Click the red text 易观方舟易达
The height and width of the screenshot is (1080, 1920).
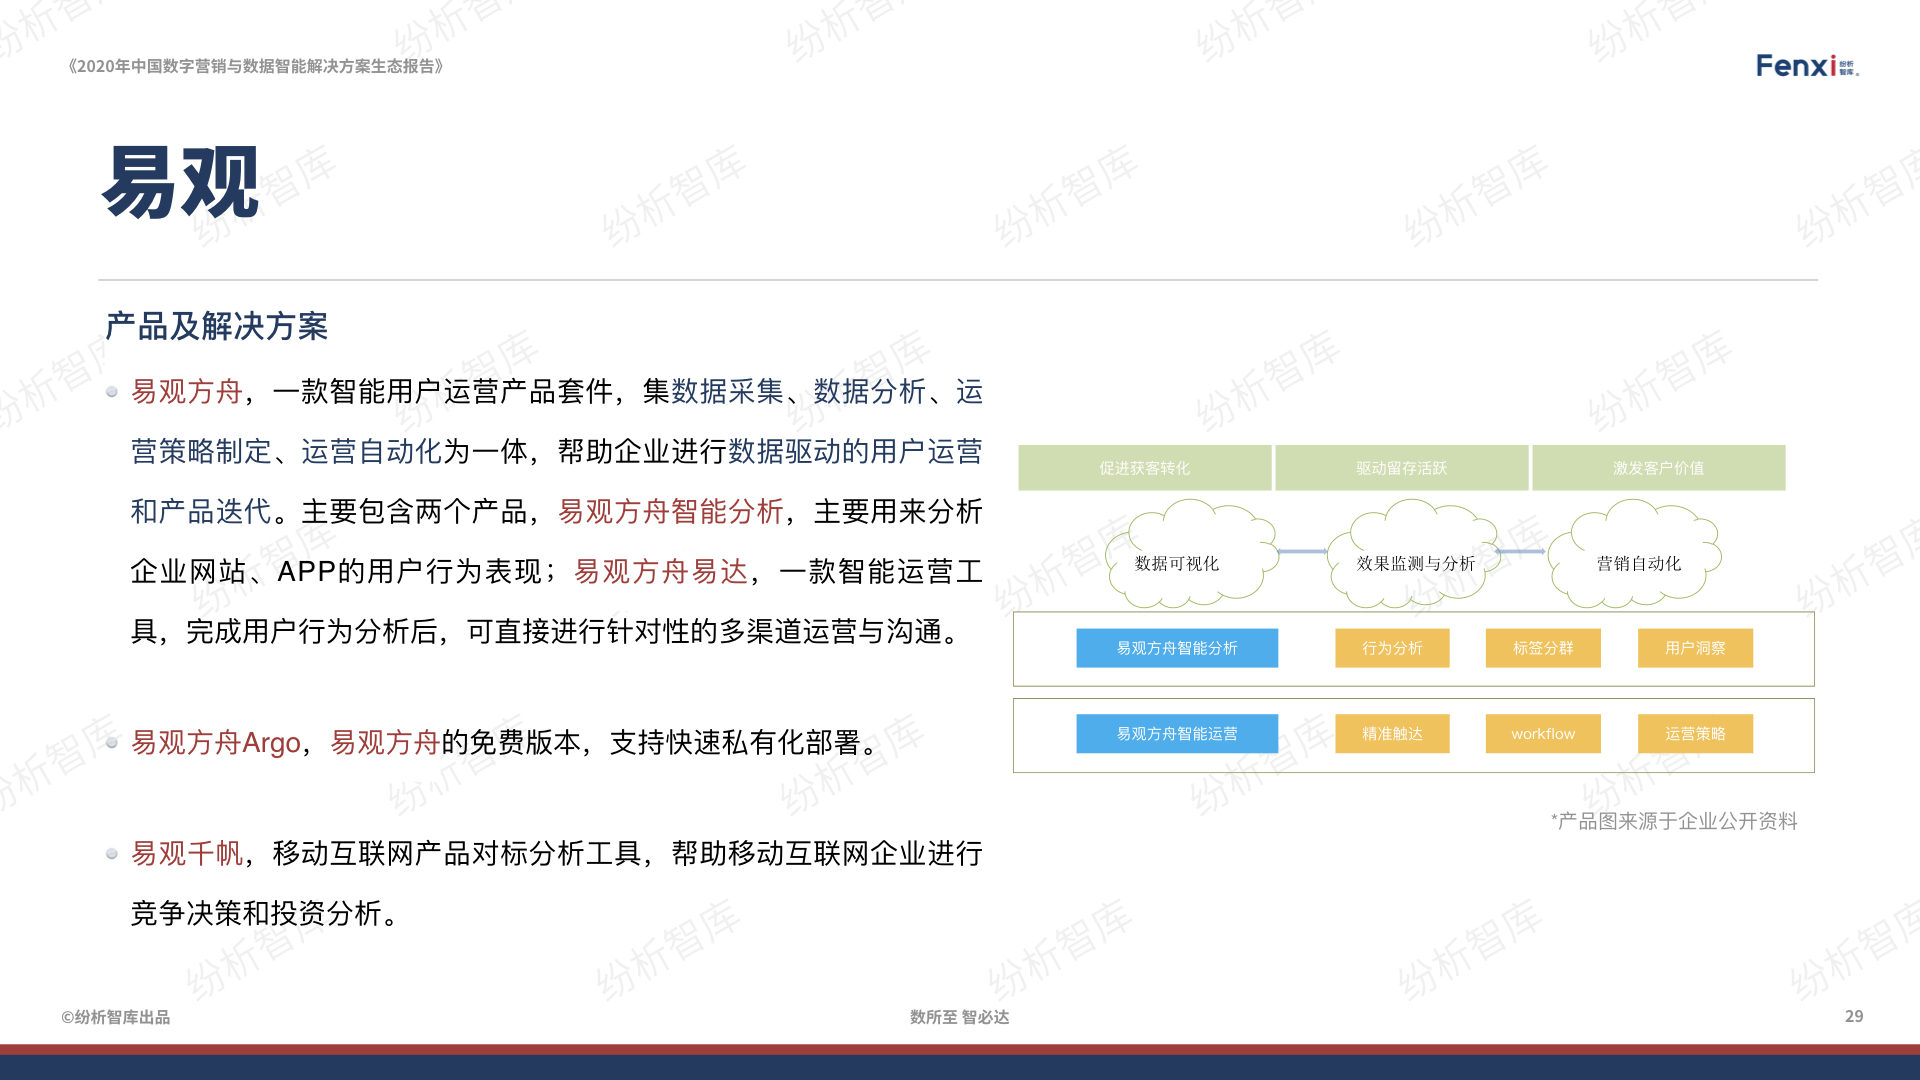pos(661,572)
